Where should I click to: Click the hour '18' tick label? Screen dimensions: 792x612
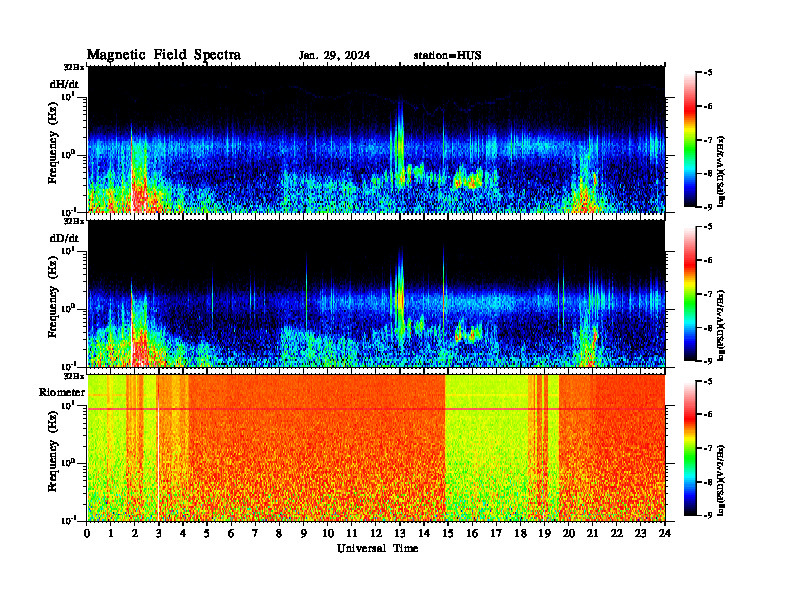pyautogui.click(x=520, y=533)
